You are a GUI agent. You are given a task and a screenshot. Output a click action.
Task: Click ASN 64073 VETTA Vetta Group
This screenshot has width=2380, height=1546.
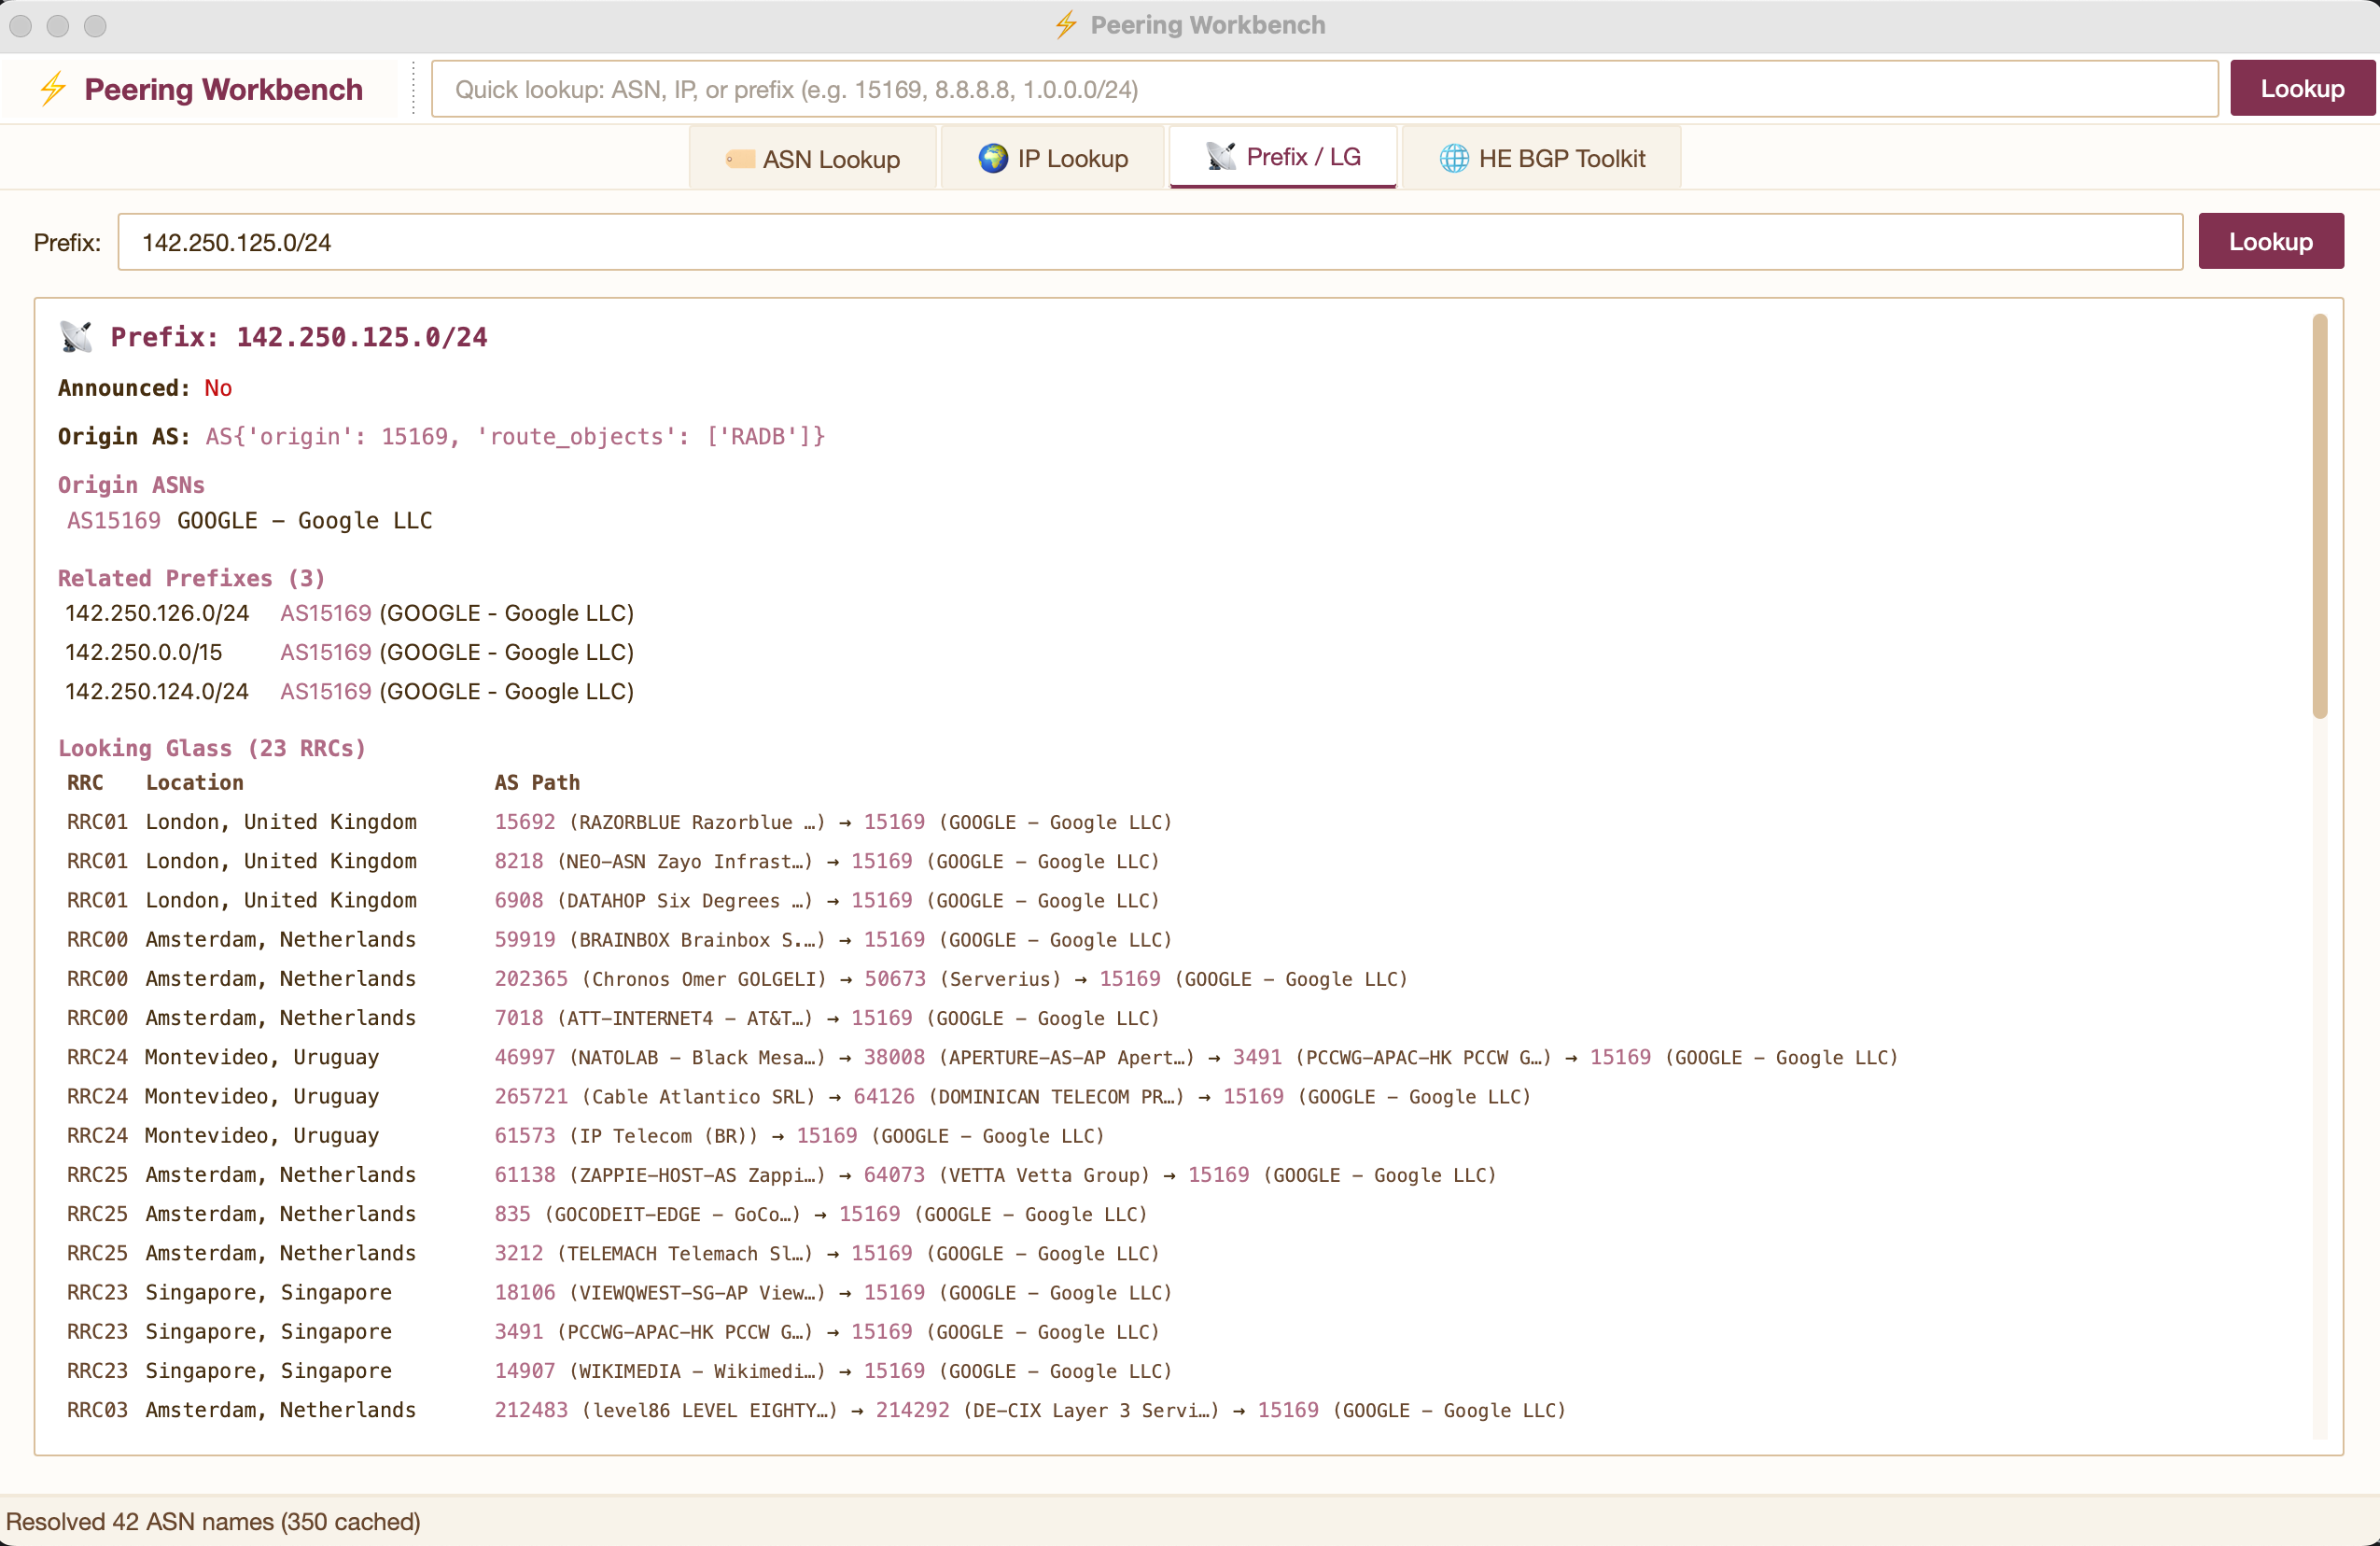click(x=894, y=1174)
